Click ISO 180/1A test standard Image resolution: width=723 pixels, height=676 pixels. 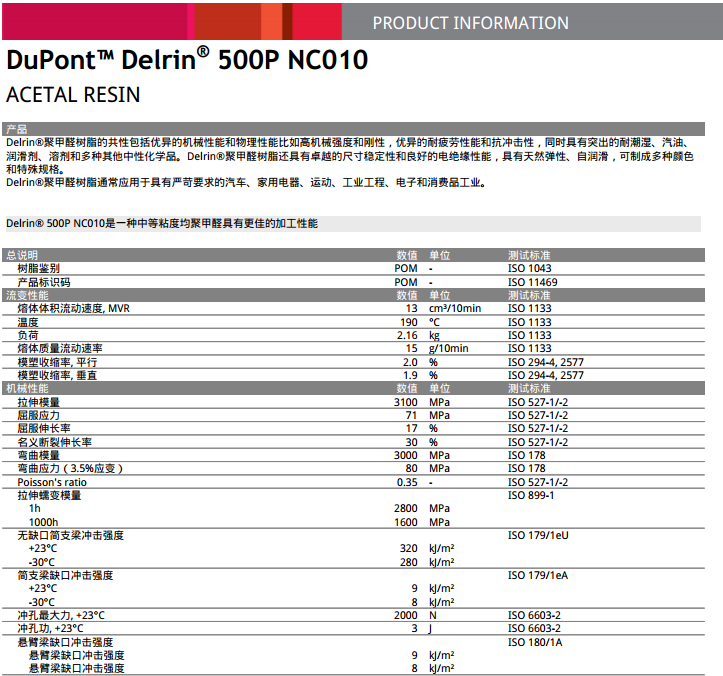[535, 642]
